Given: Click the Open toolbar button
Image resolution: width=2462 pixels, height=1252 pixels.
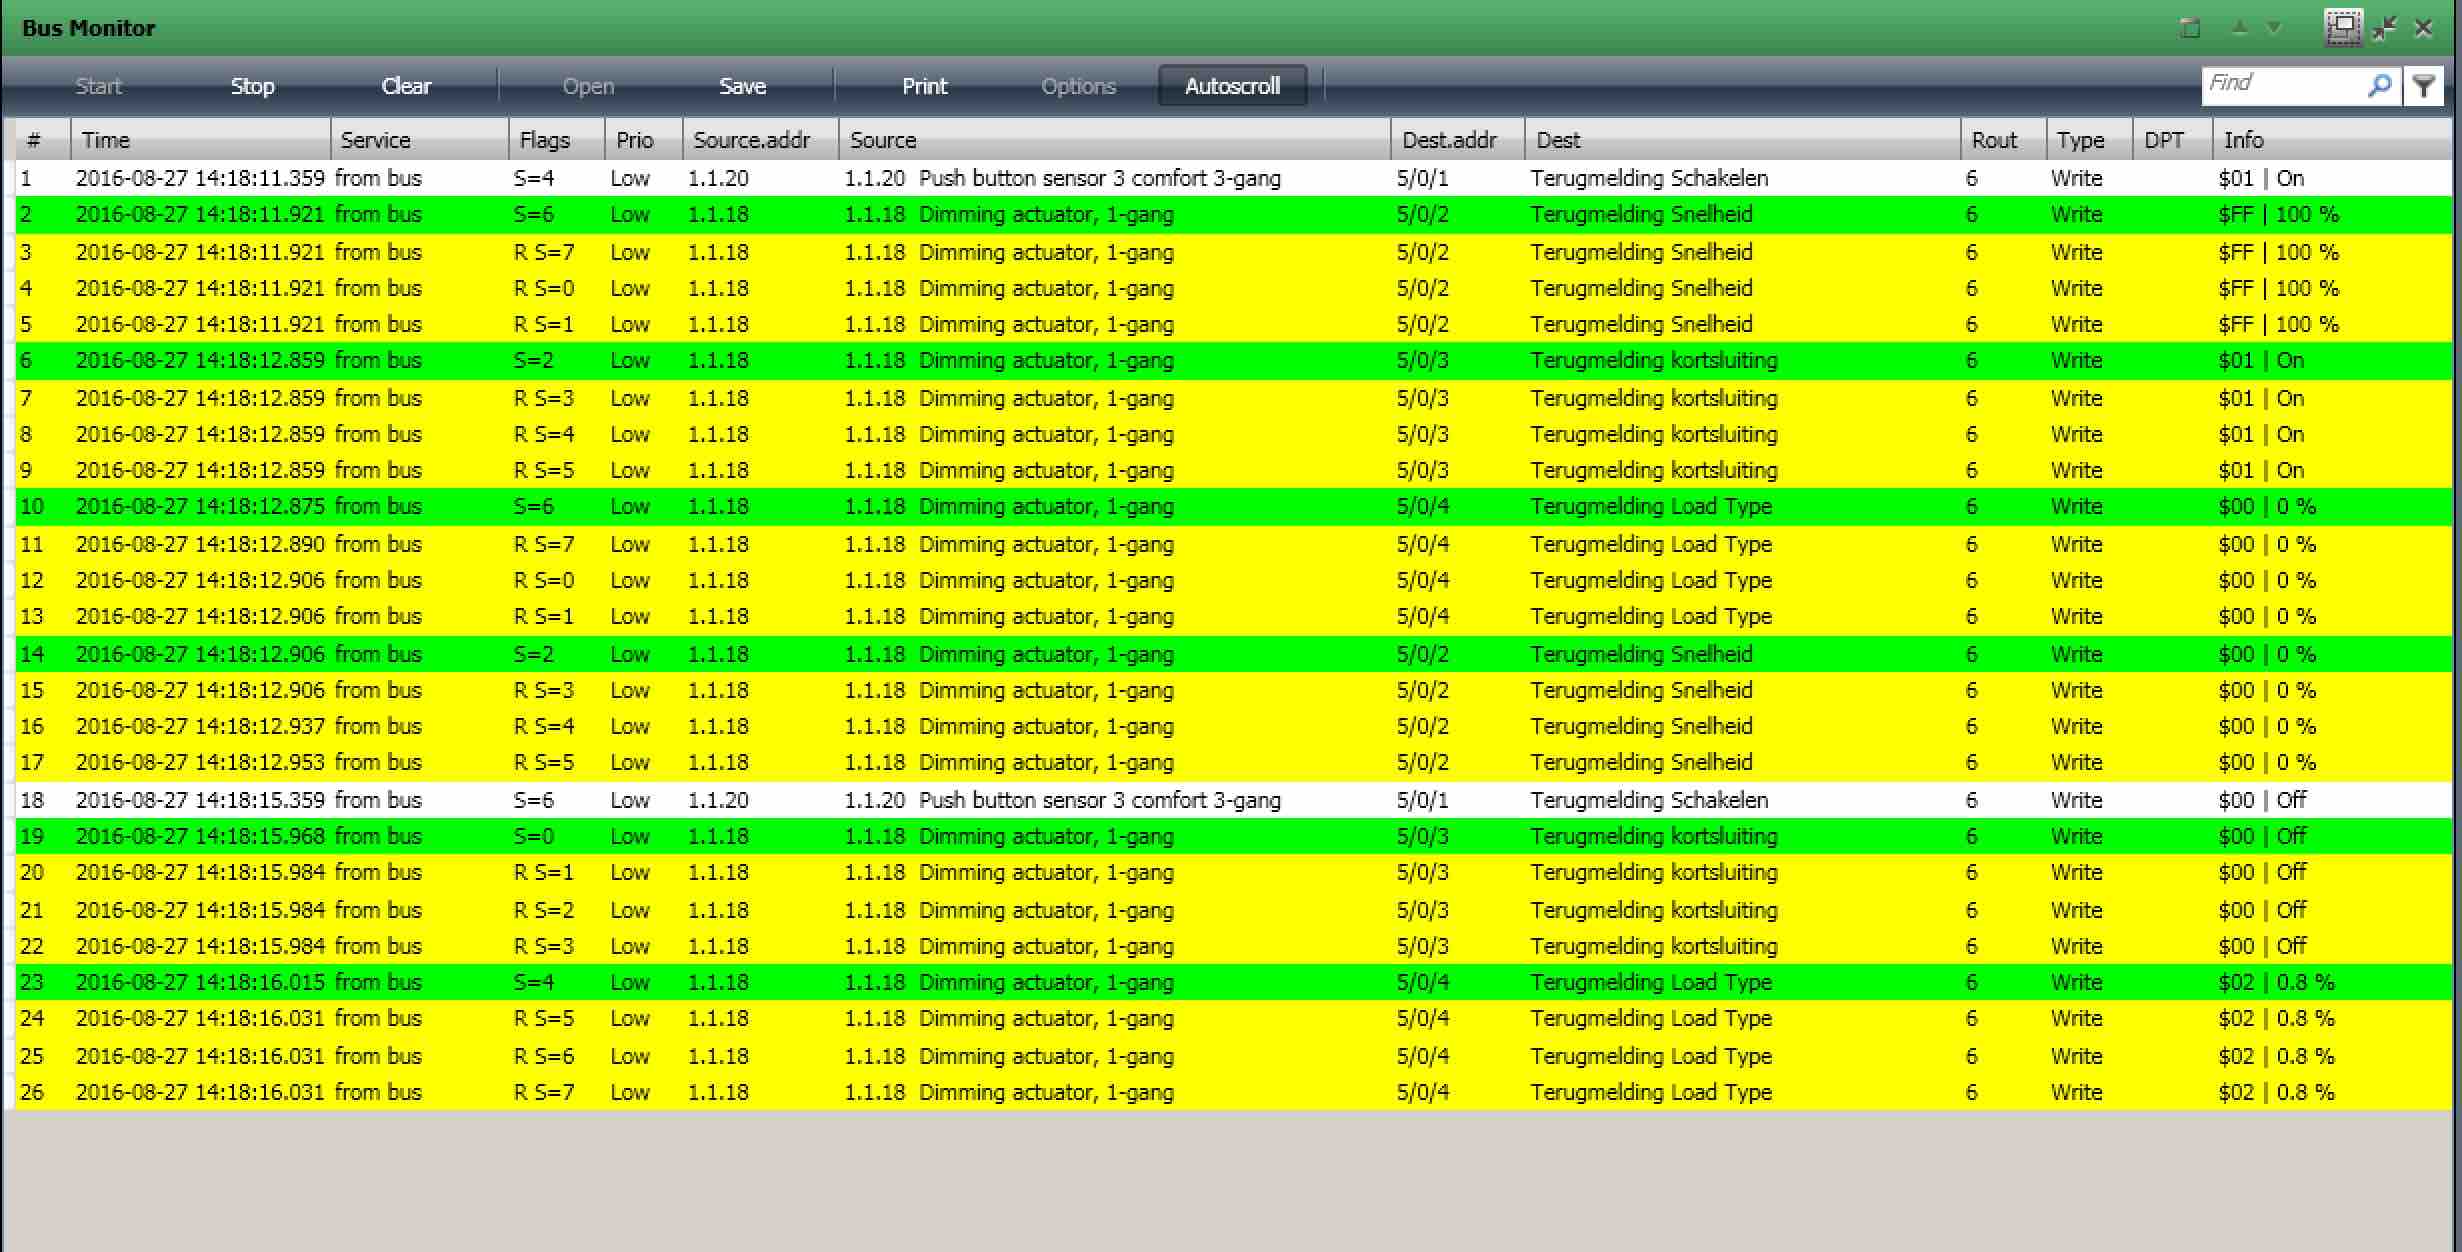Looking at the screenshot, I should [588, 86].
